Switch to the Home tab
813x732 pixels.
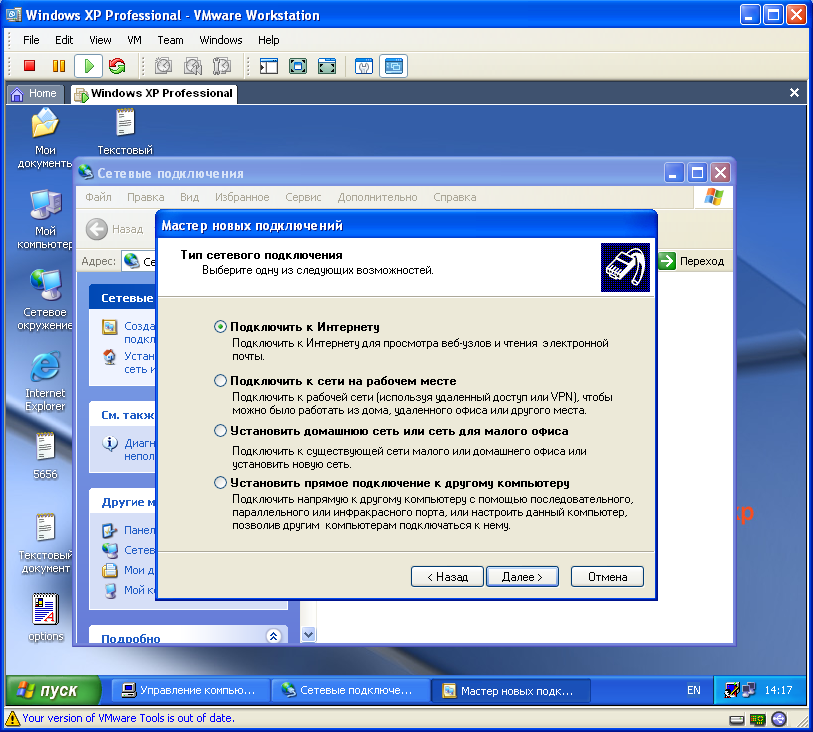pos(35,93)
